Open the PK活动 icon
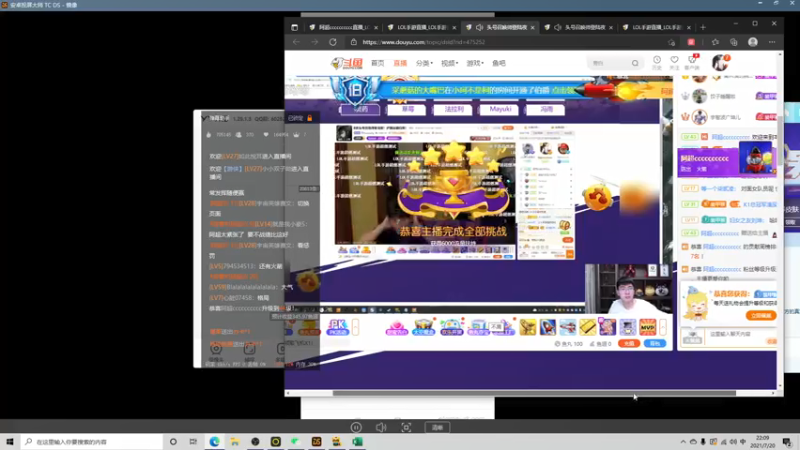800x450 pixels. click(x=337, y=327)
